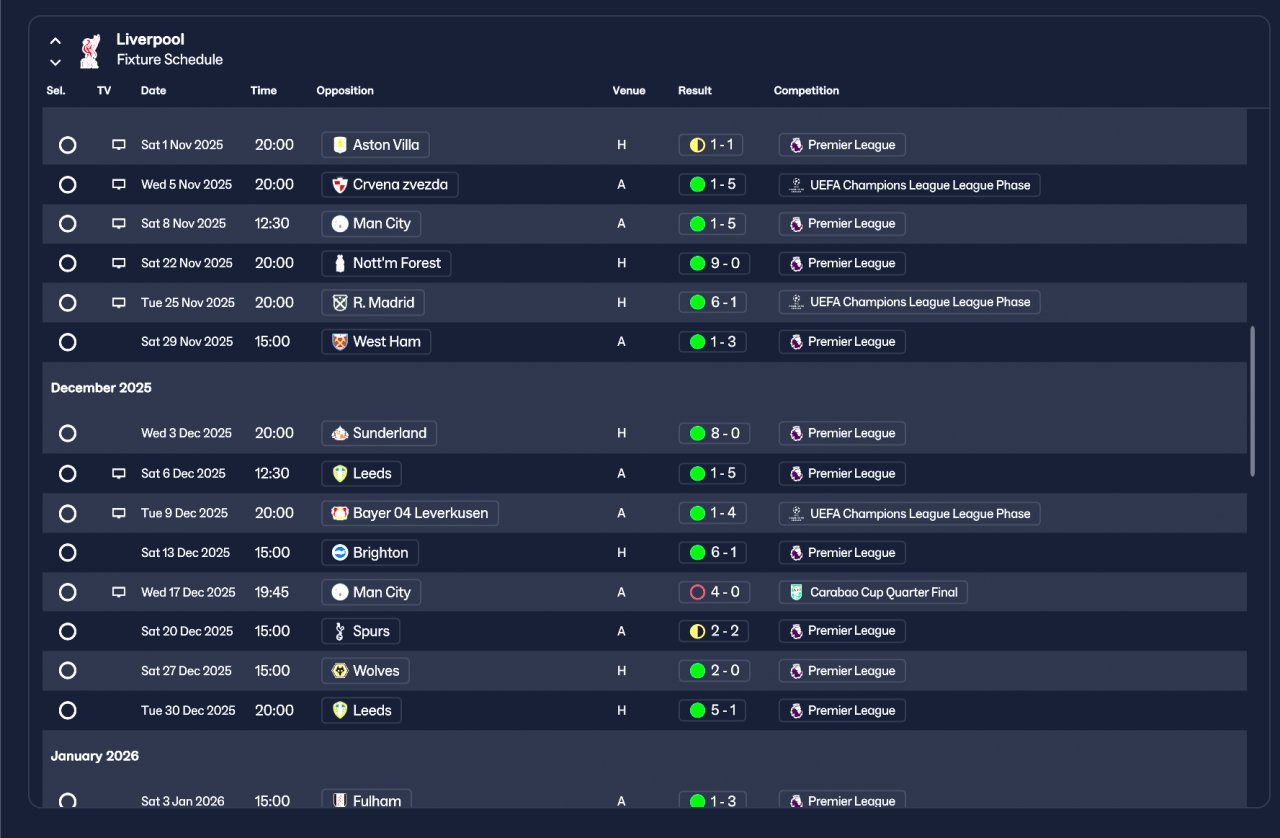Click the green win indicator for Nott'm Forest 9 - 0
Viewport: 1280px width, 838px height.
[x=698, y=264]
